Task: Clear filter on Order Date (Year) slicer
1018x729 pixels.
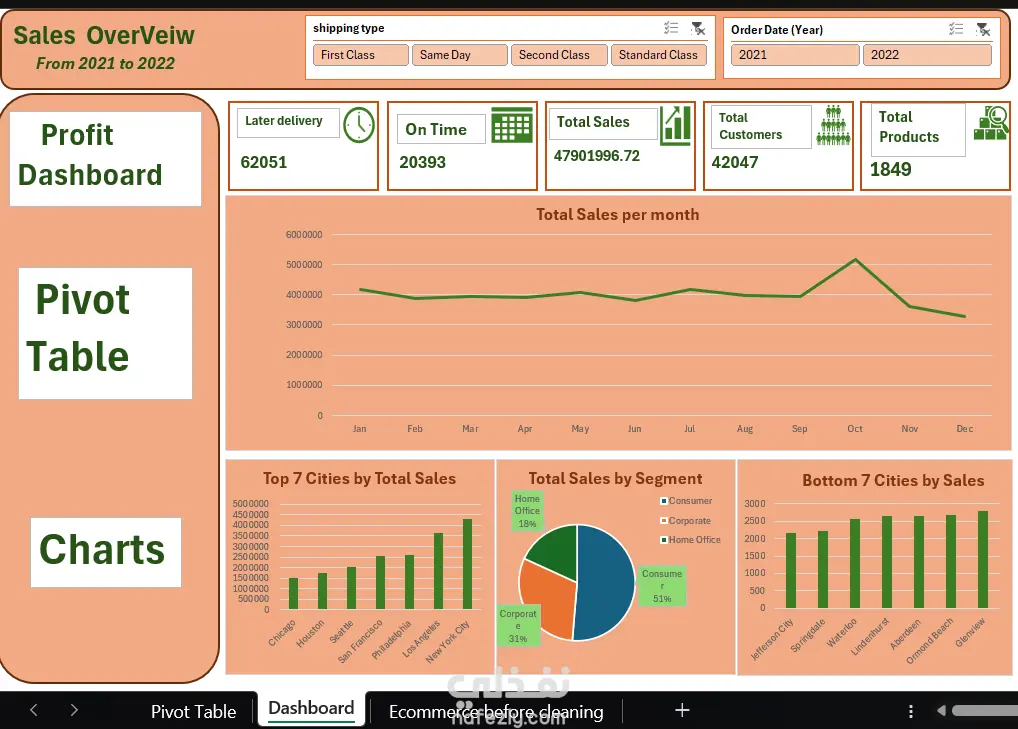Action: [983, 29]
